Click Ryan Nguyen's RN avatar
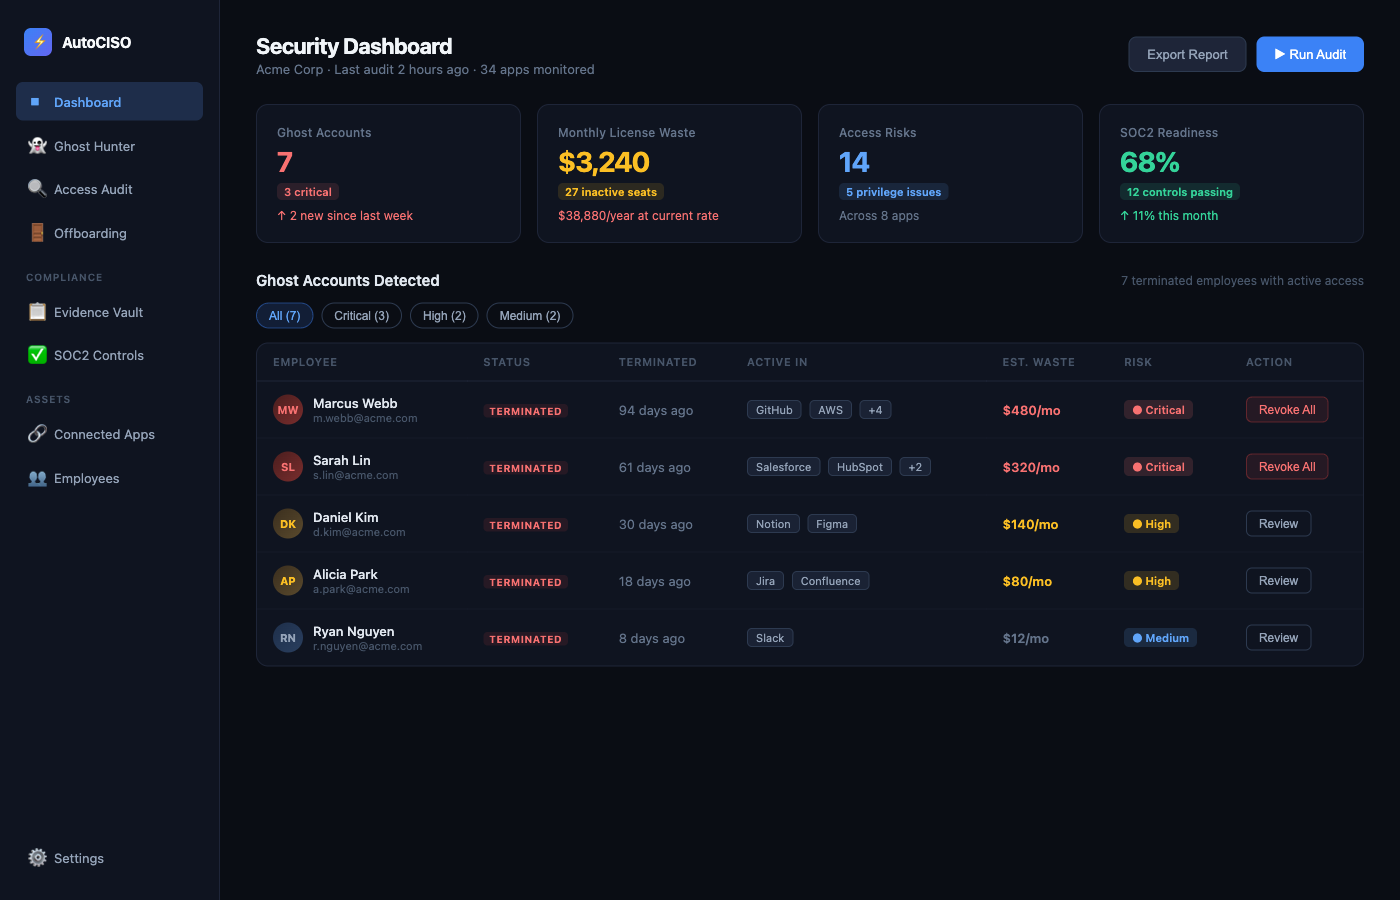 [x=288, y=638]
